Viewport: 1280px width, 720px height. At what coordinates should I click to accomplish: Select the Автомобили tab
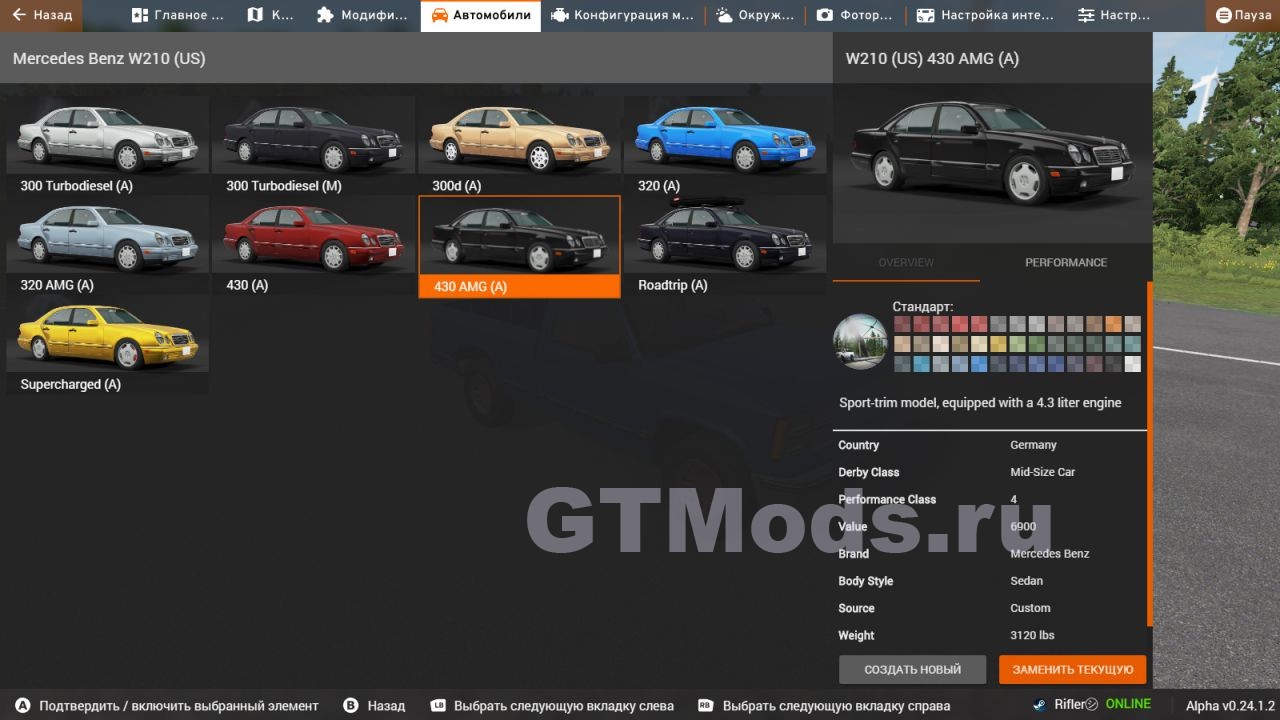481,15
